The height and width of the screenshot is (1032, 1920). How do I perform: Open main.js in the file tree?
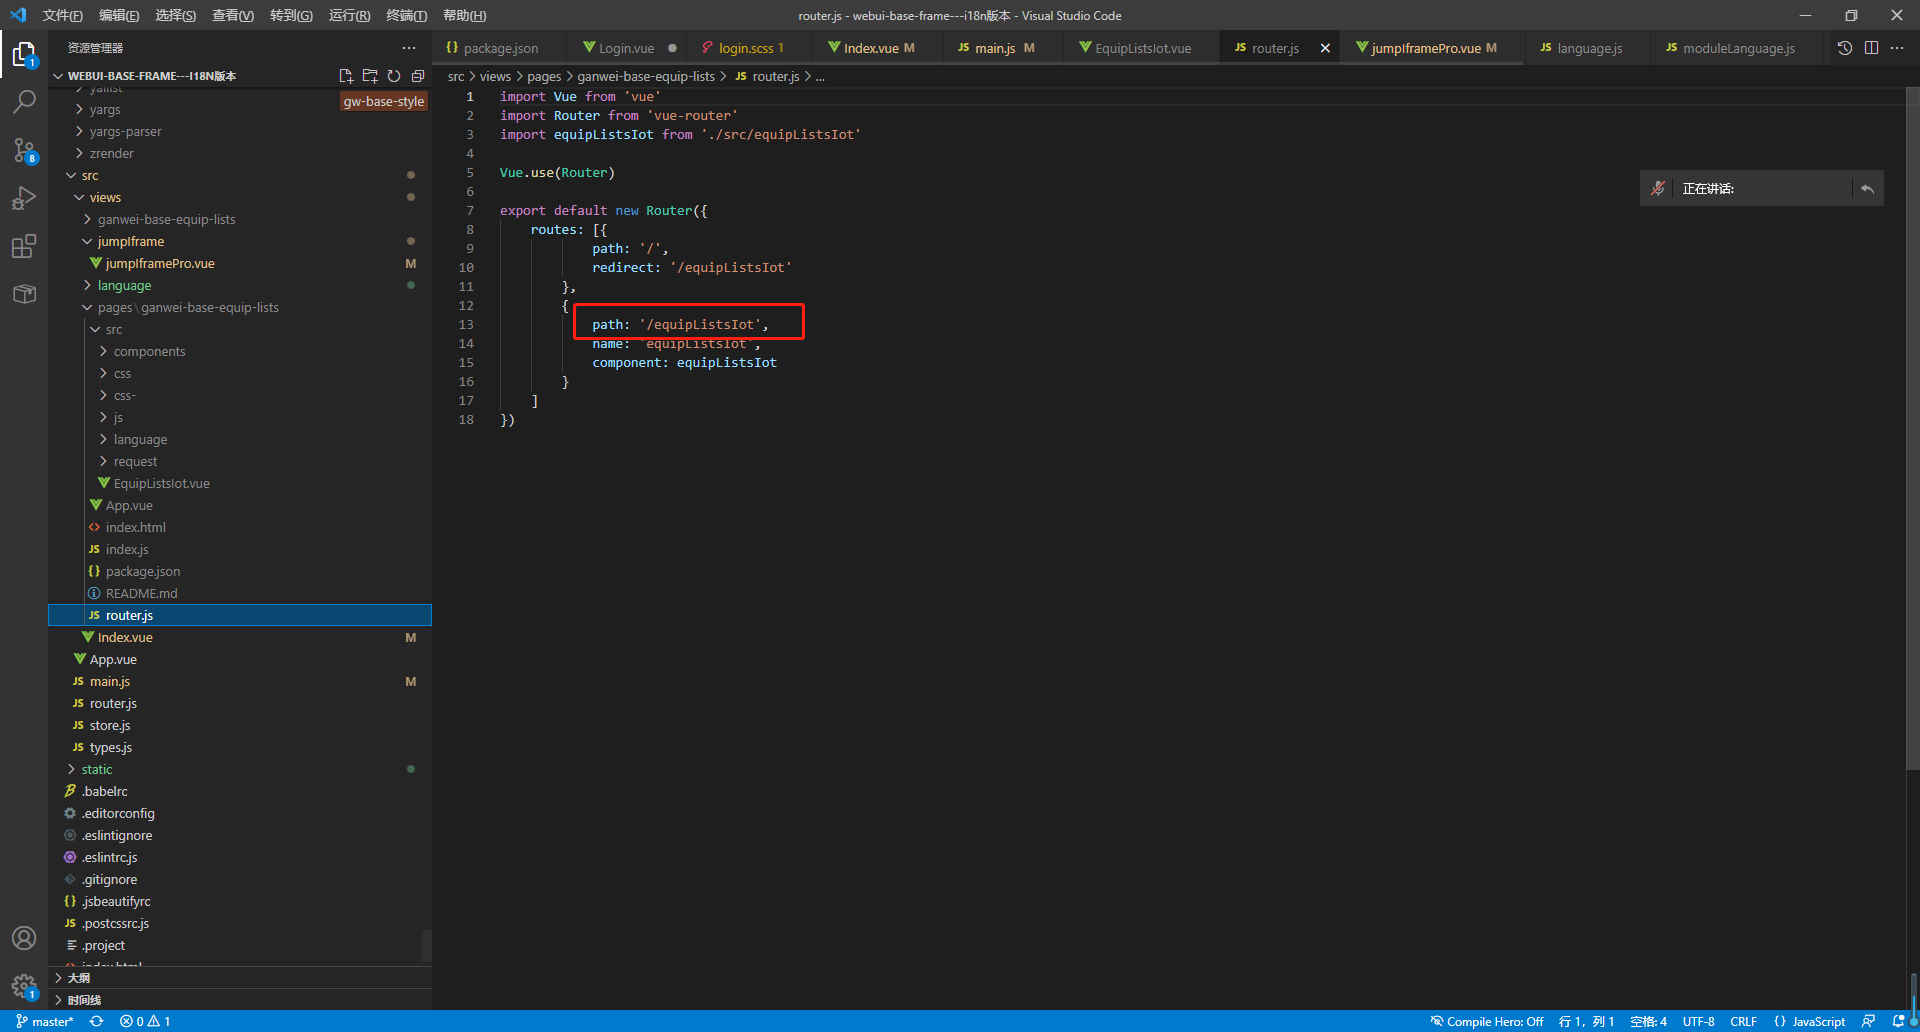point(110,681)
